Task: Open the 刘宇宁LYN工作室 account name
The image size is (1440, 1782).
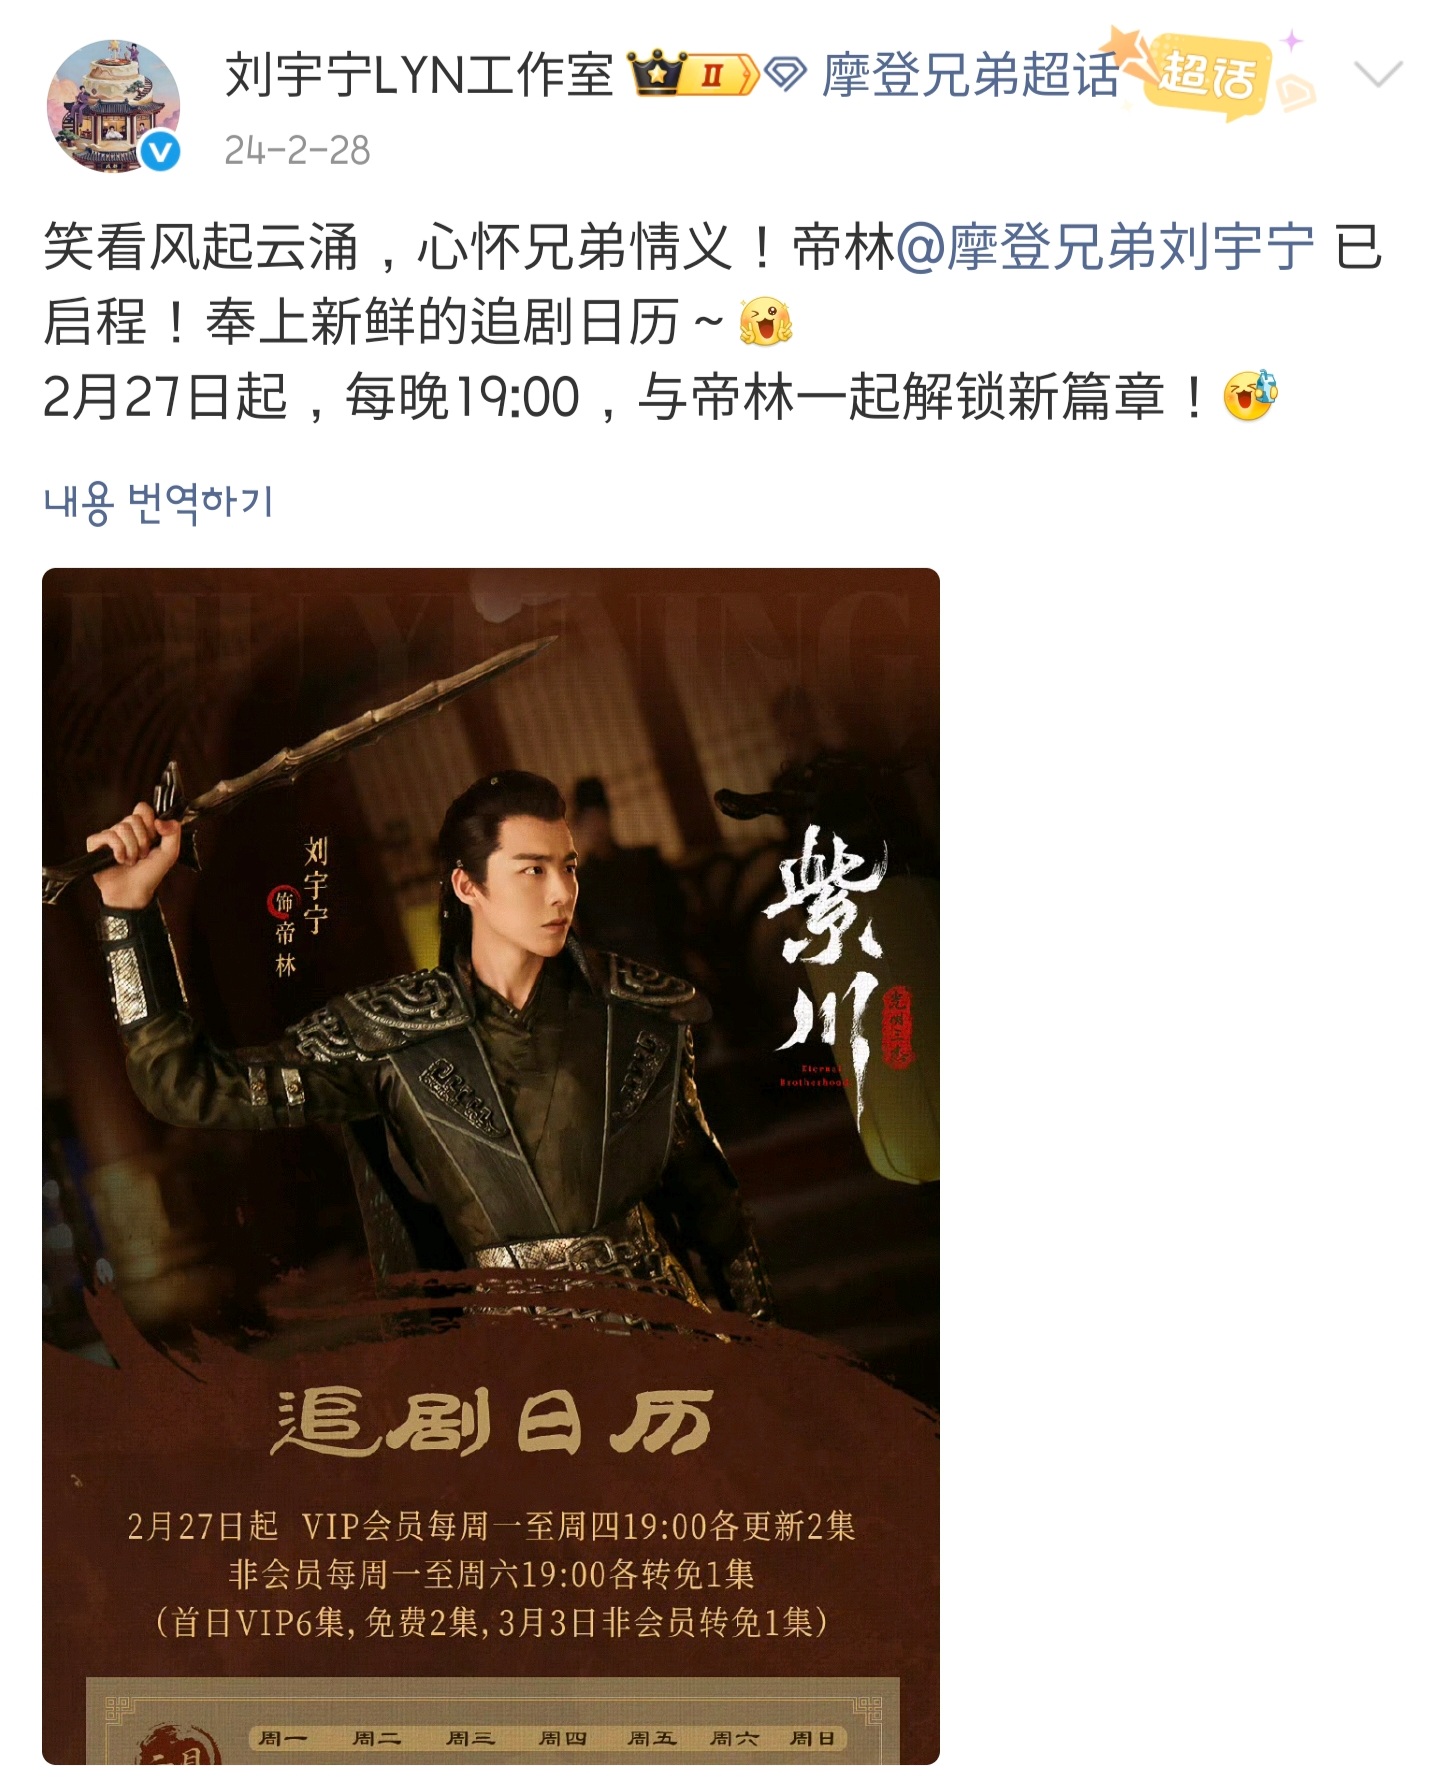Action: tap(419, 76)
